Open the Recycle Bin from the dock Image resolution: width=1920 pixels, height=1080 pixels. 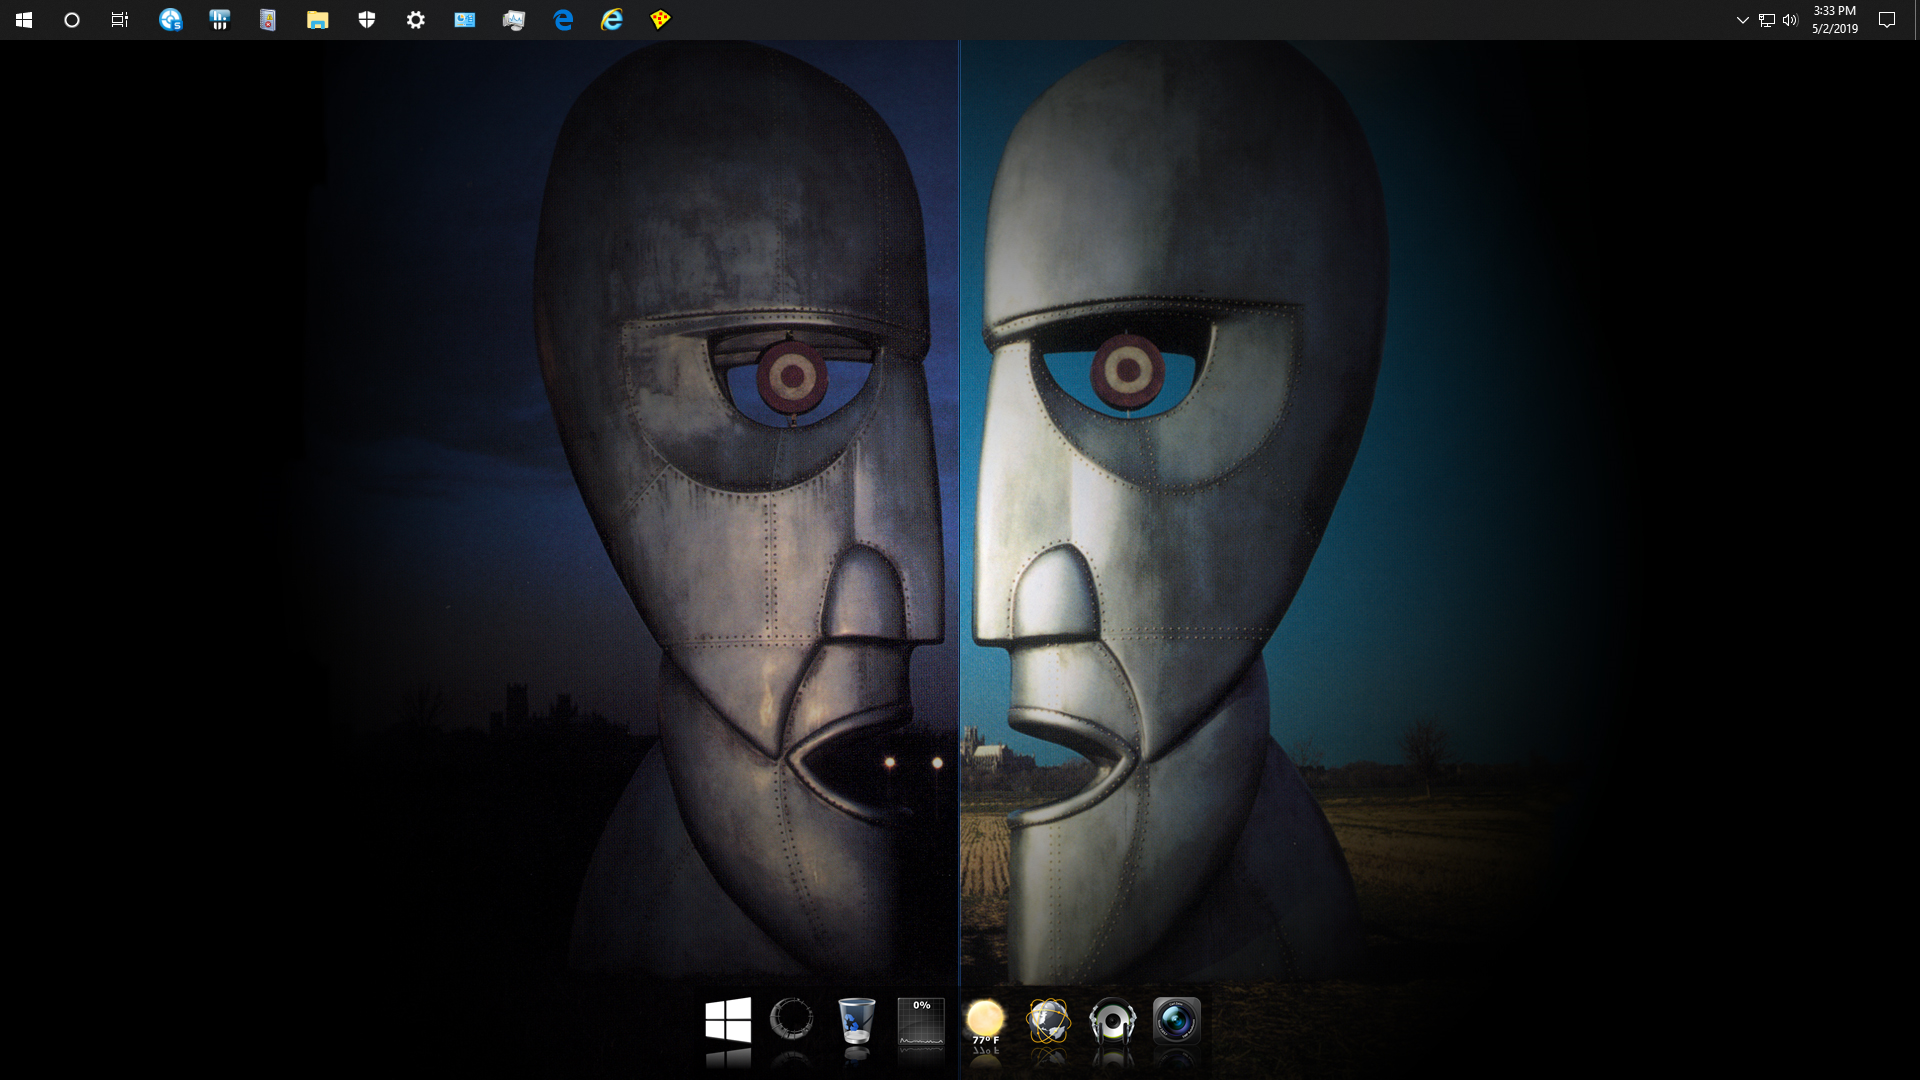856,1020
